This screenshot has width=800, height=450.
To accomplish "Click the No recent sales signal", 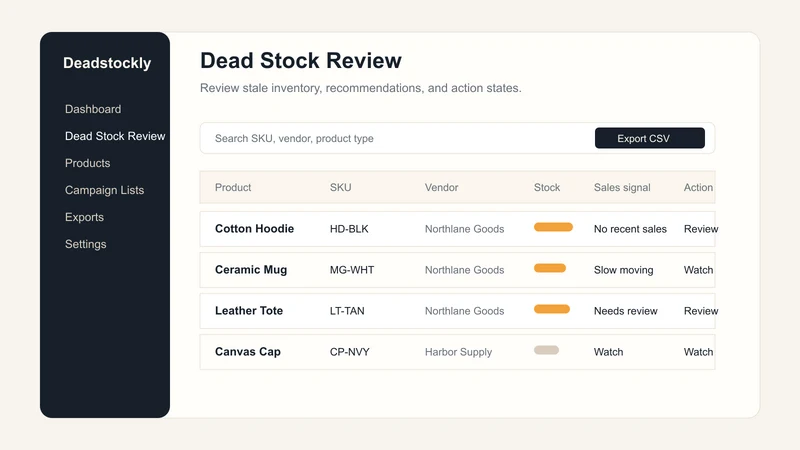I will tap(630, 229).
